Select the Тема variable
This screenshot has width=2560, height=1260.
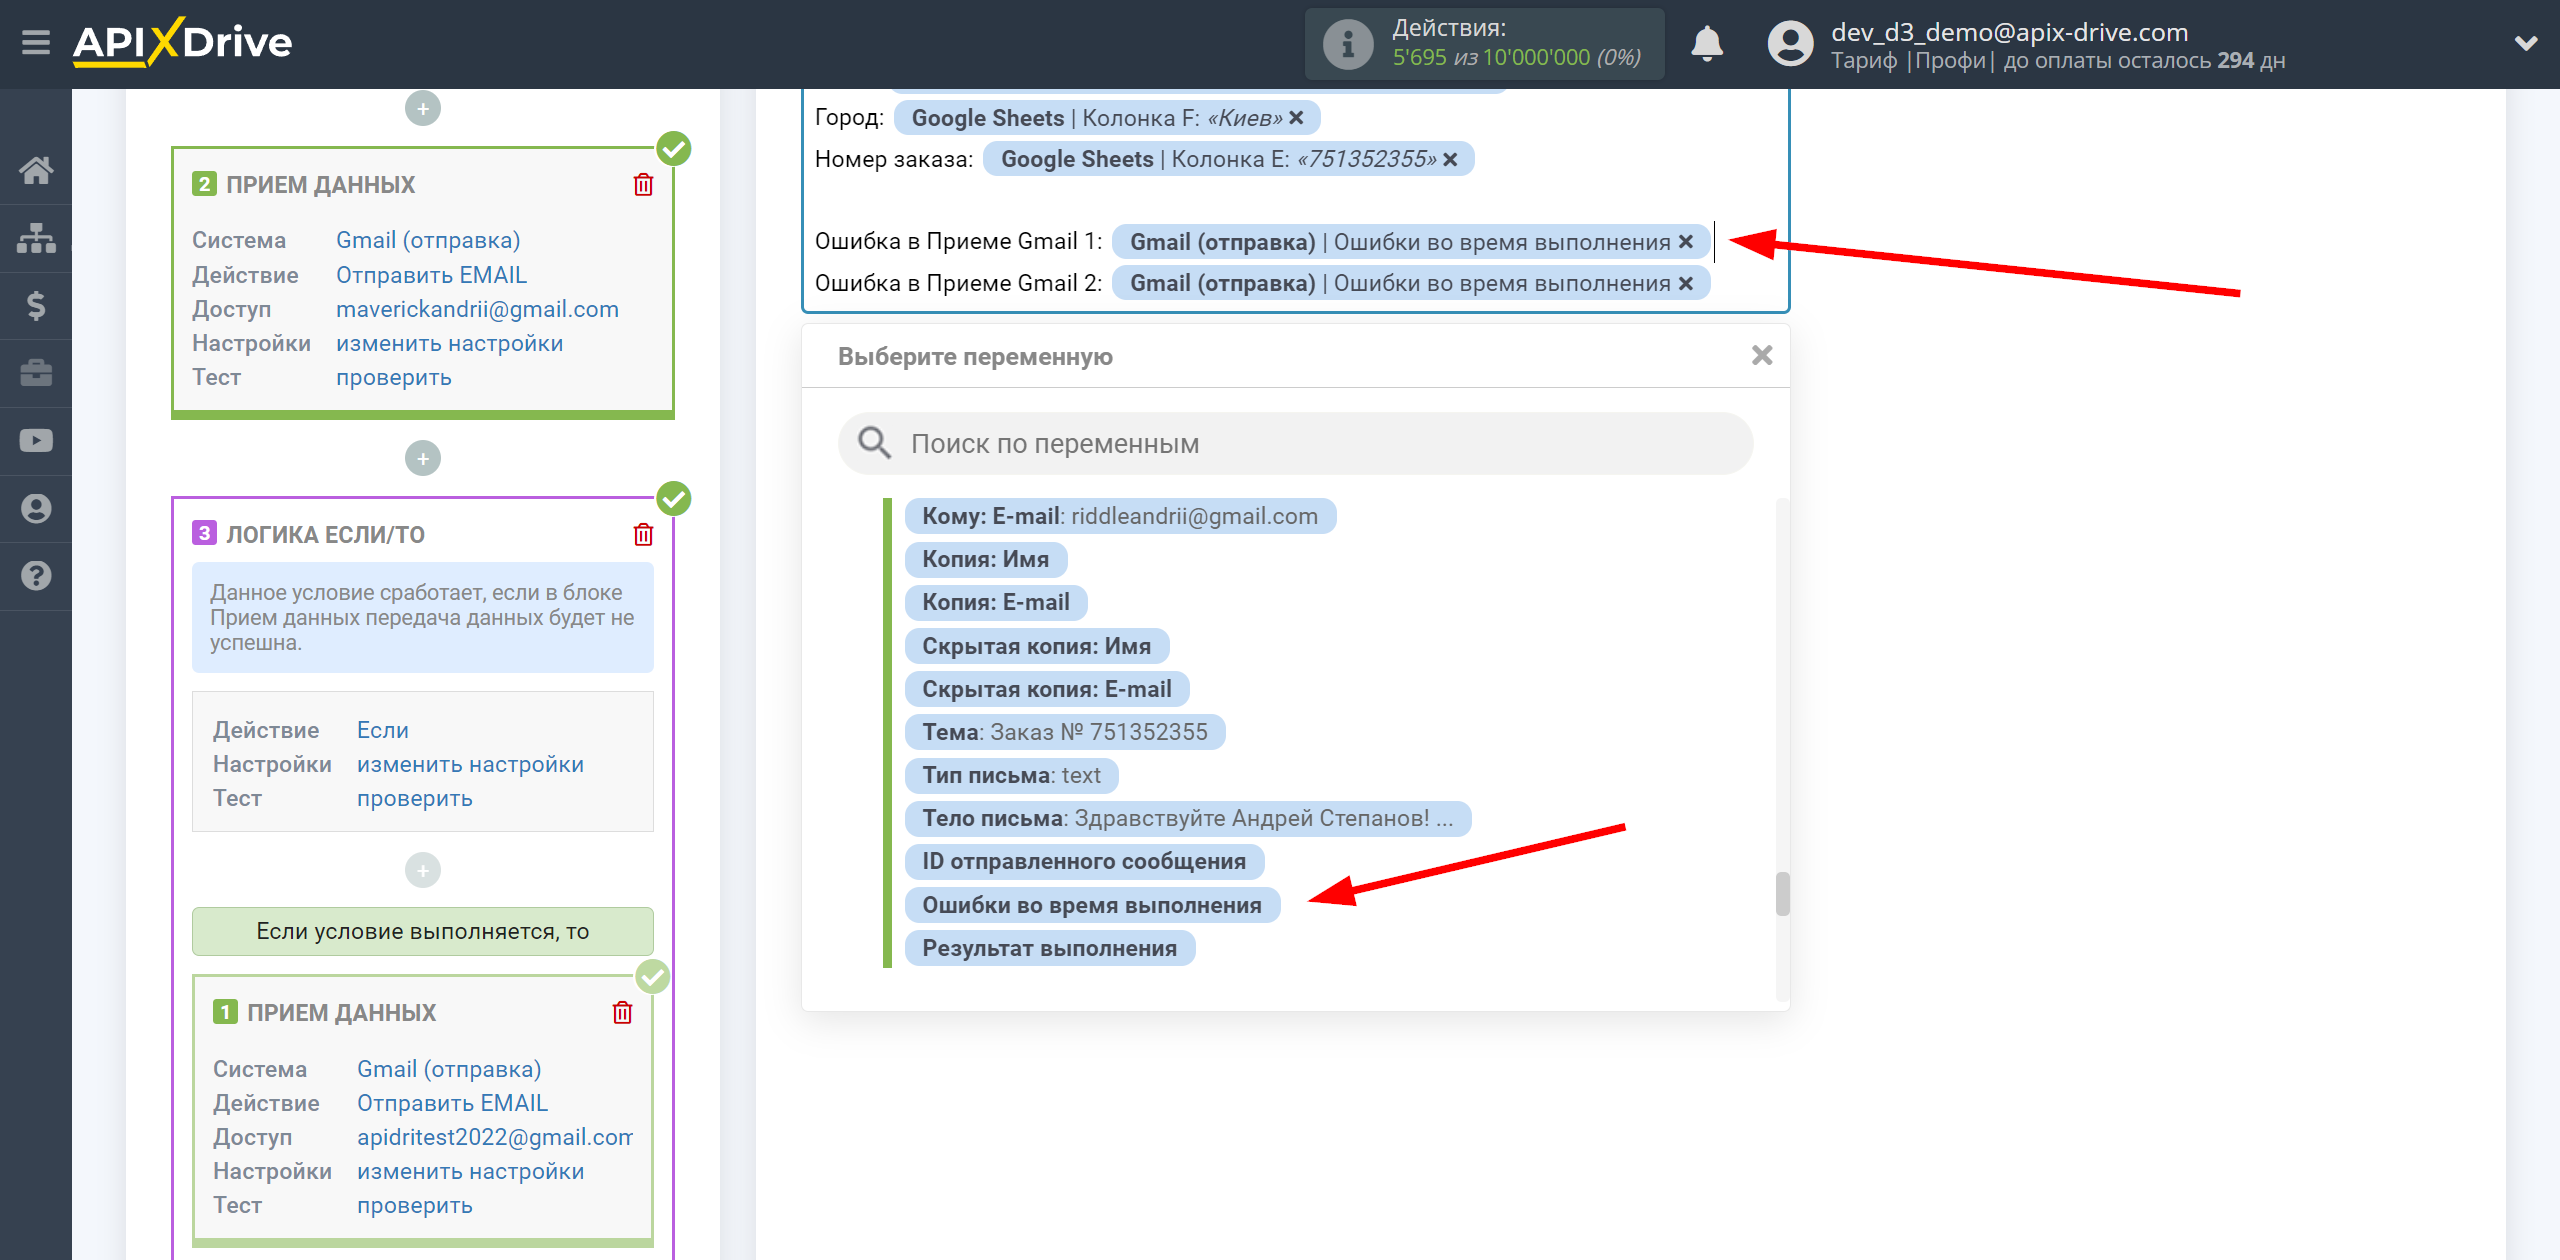1065,732
